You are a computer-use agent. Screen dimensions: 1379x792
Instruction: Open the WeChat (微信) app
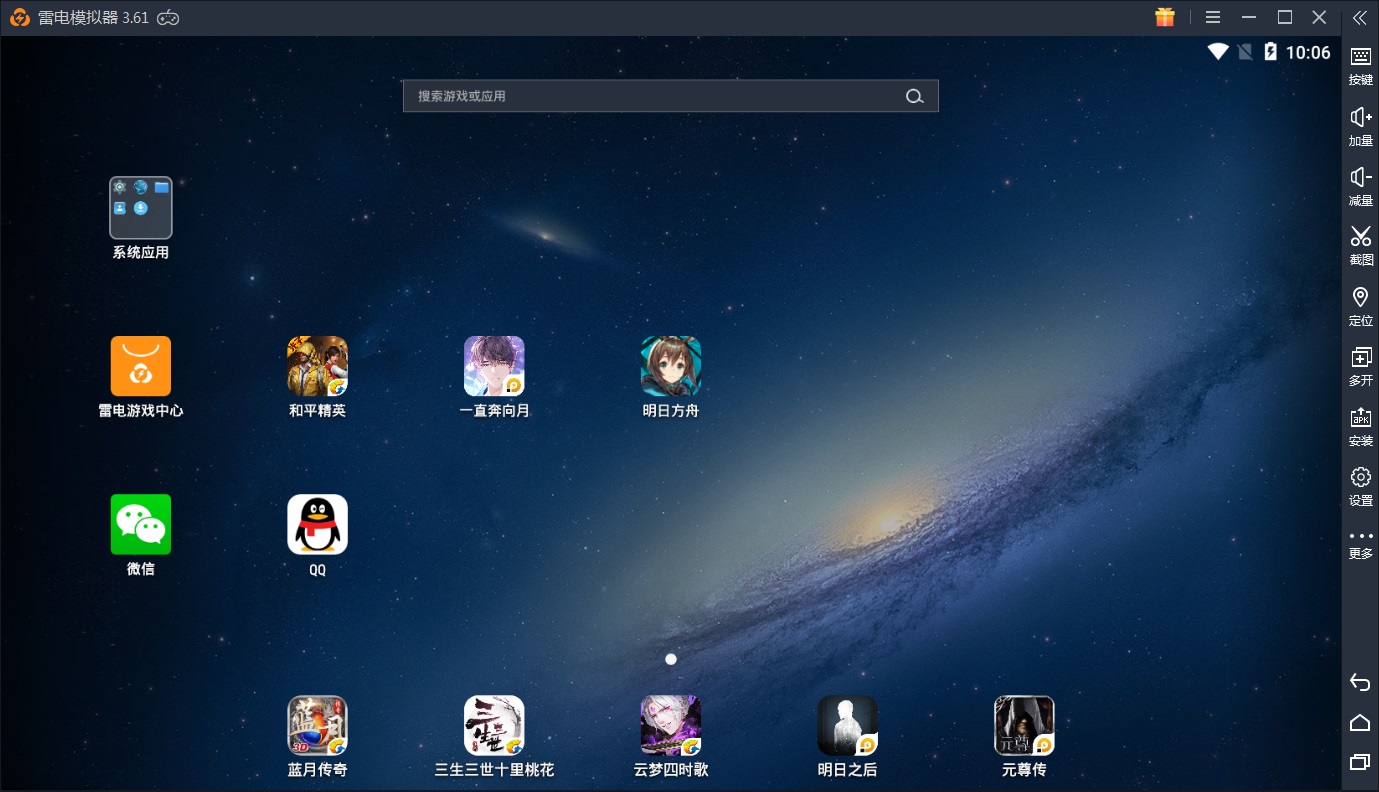point(140,525)
